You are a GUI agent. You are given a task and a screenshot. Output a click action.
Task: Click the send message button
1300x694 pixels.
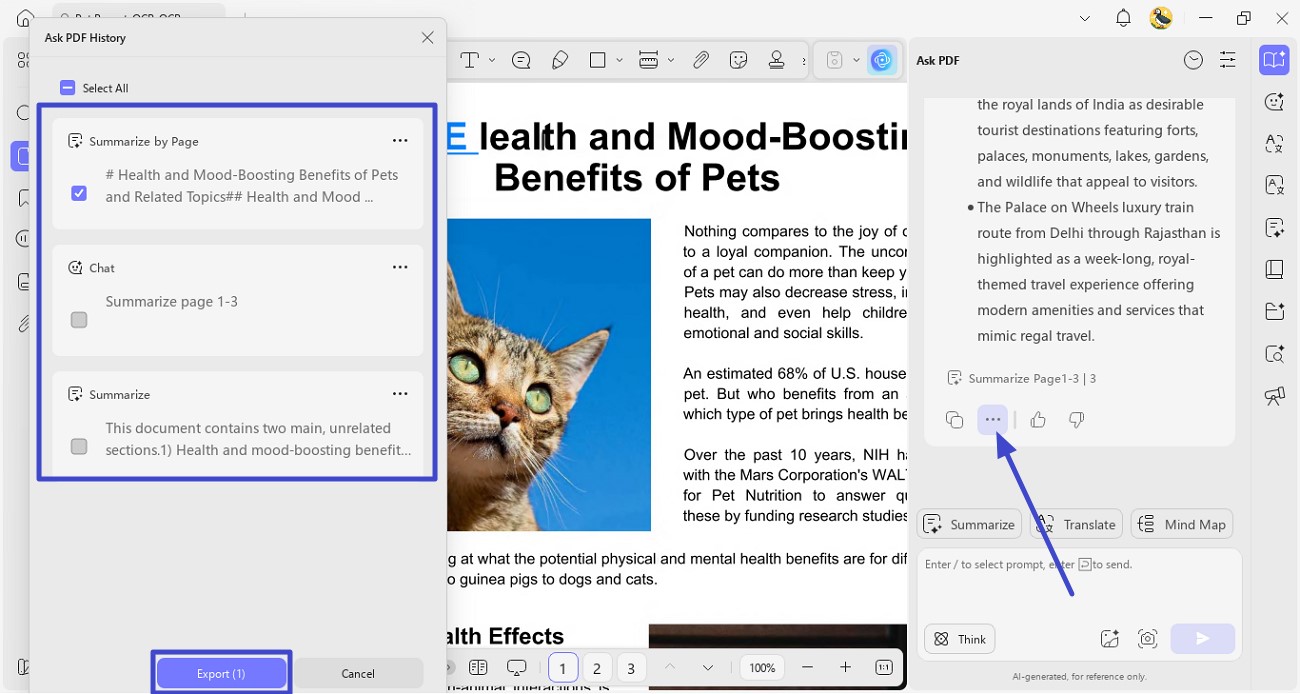pyautogui.click(x=1203, y=639)
